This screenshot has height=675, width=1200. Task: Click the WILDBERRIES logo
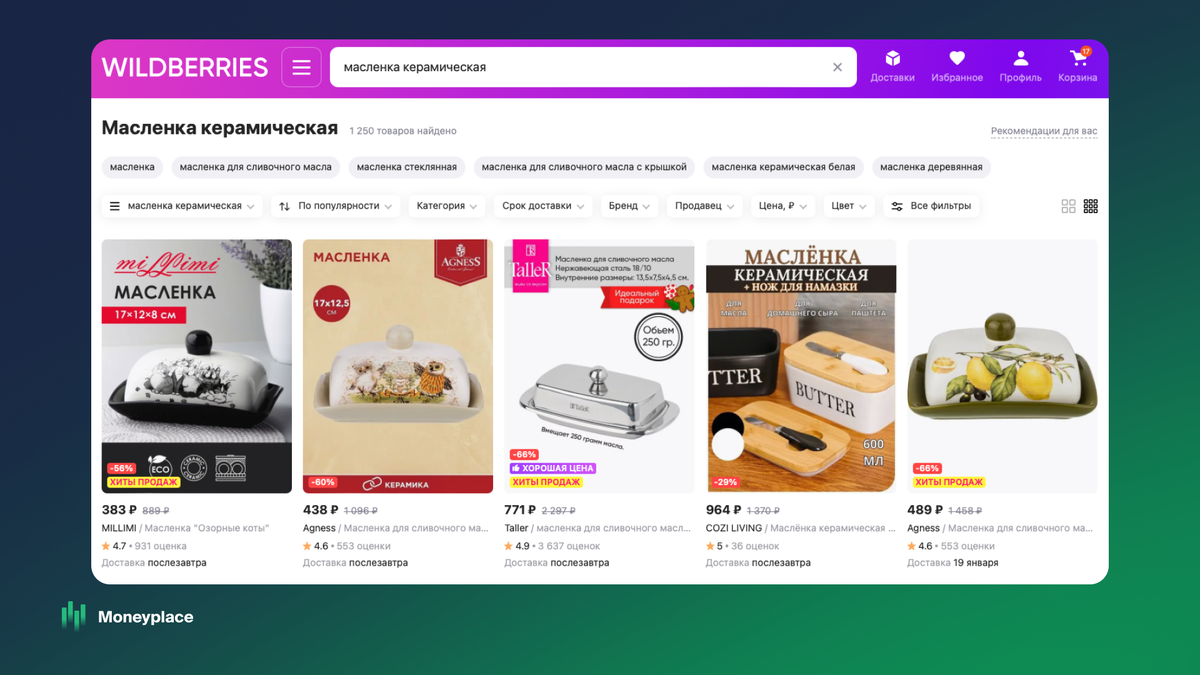click(x=185, y=67)
